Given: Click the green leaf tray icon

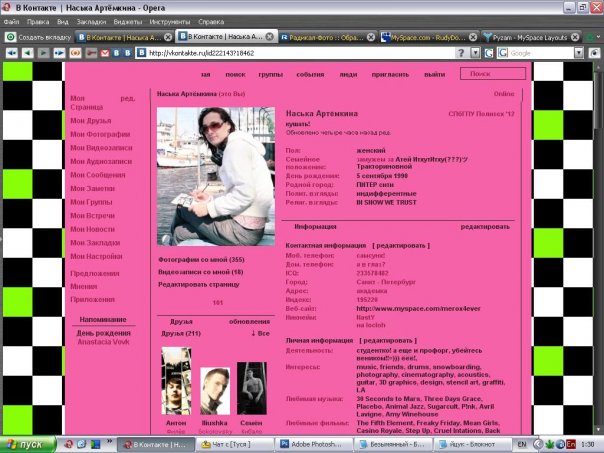Looking at the screenshot, I should click(x=550, y=444).
